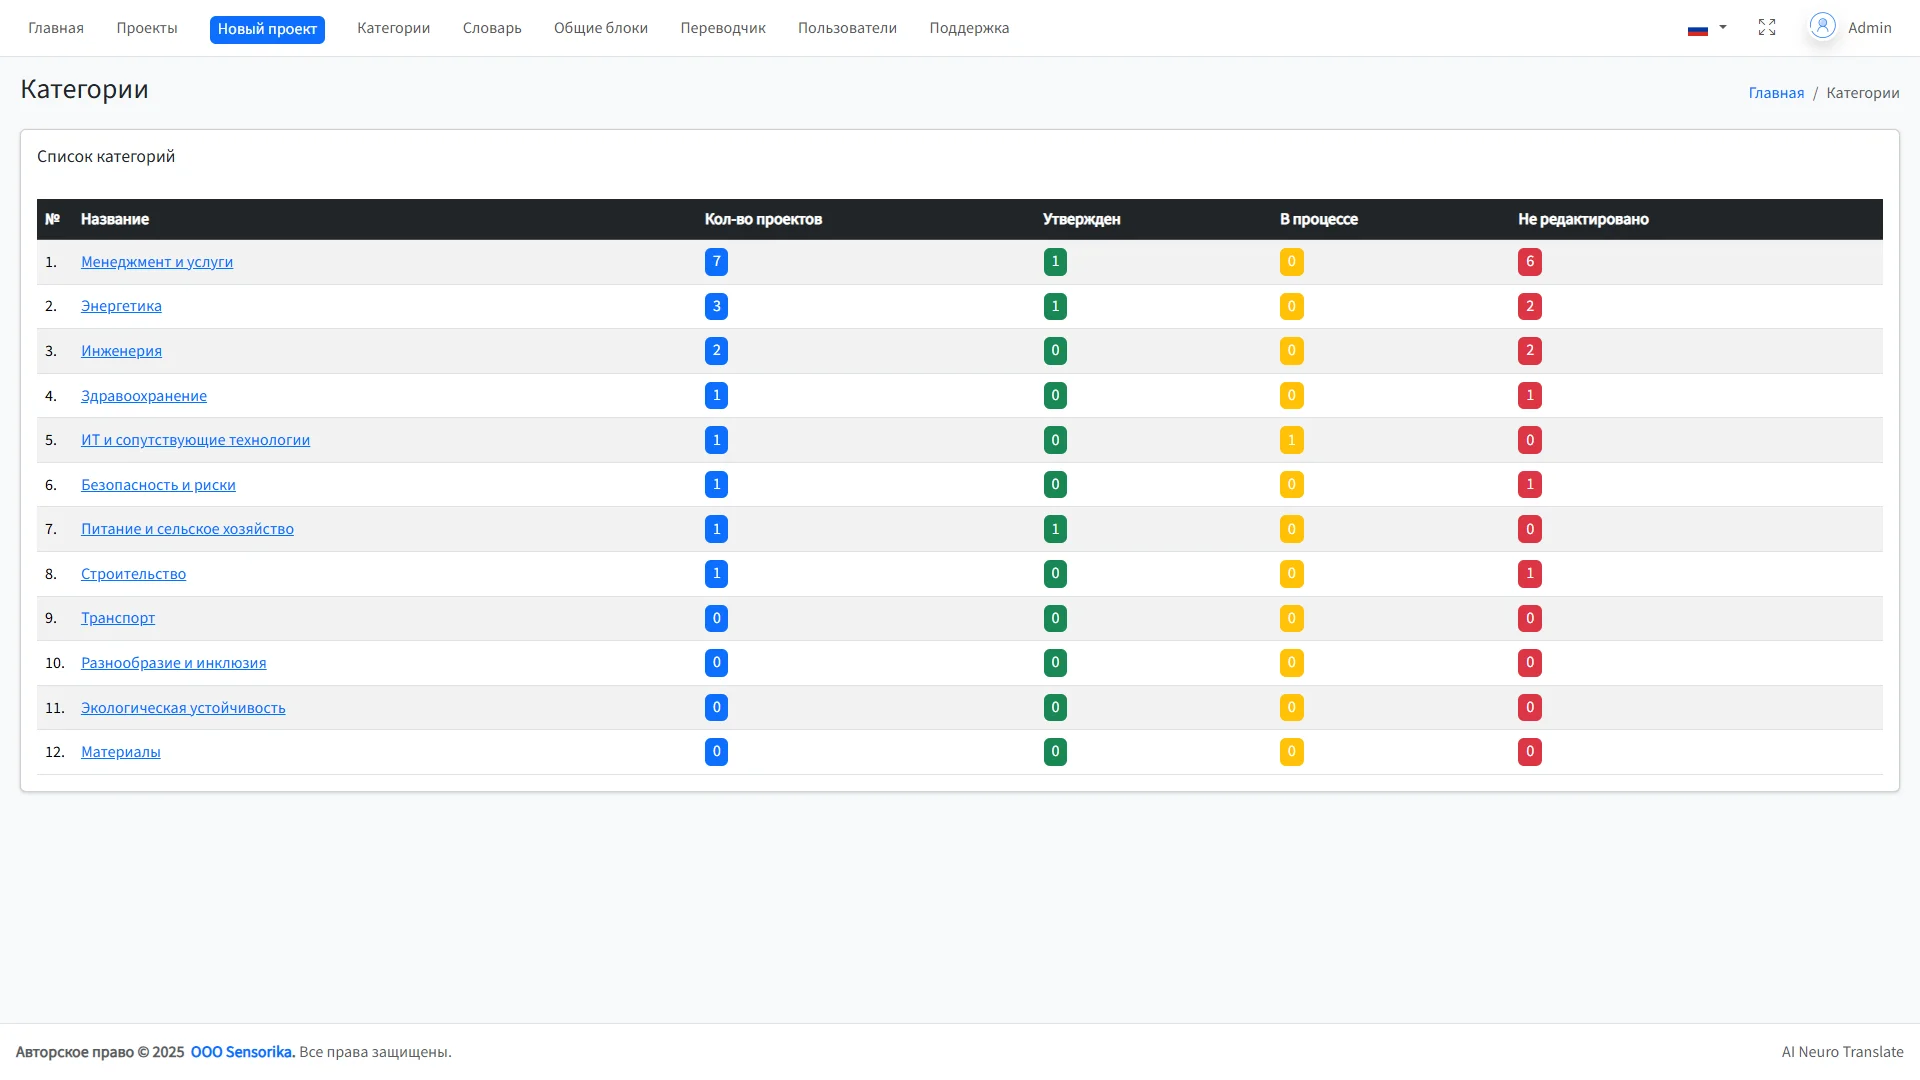Click the Главная breadcrumb link
1920x1080 pixels.
(1776, 93)
